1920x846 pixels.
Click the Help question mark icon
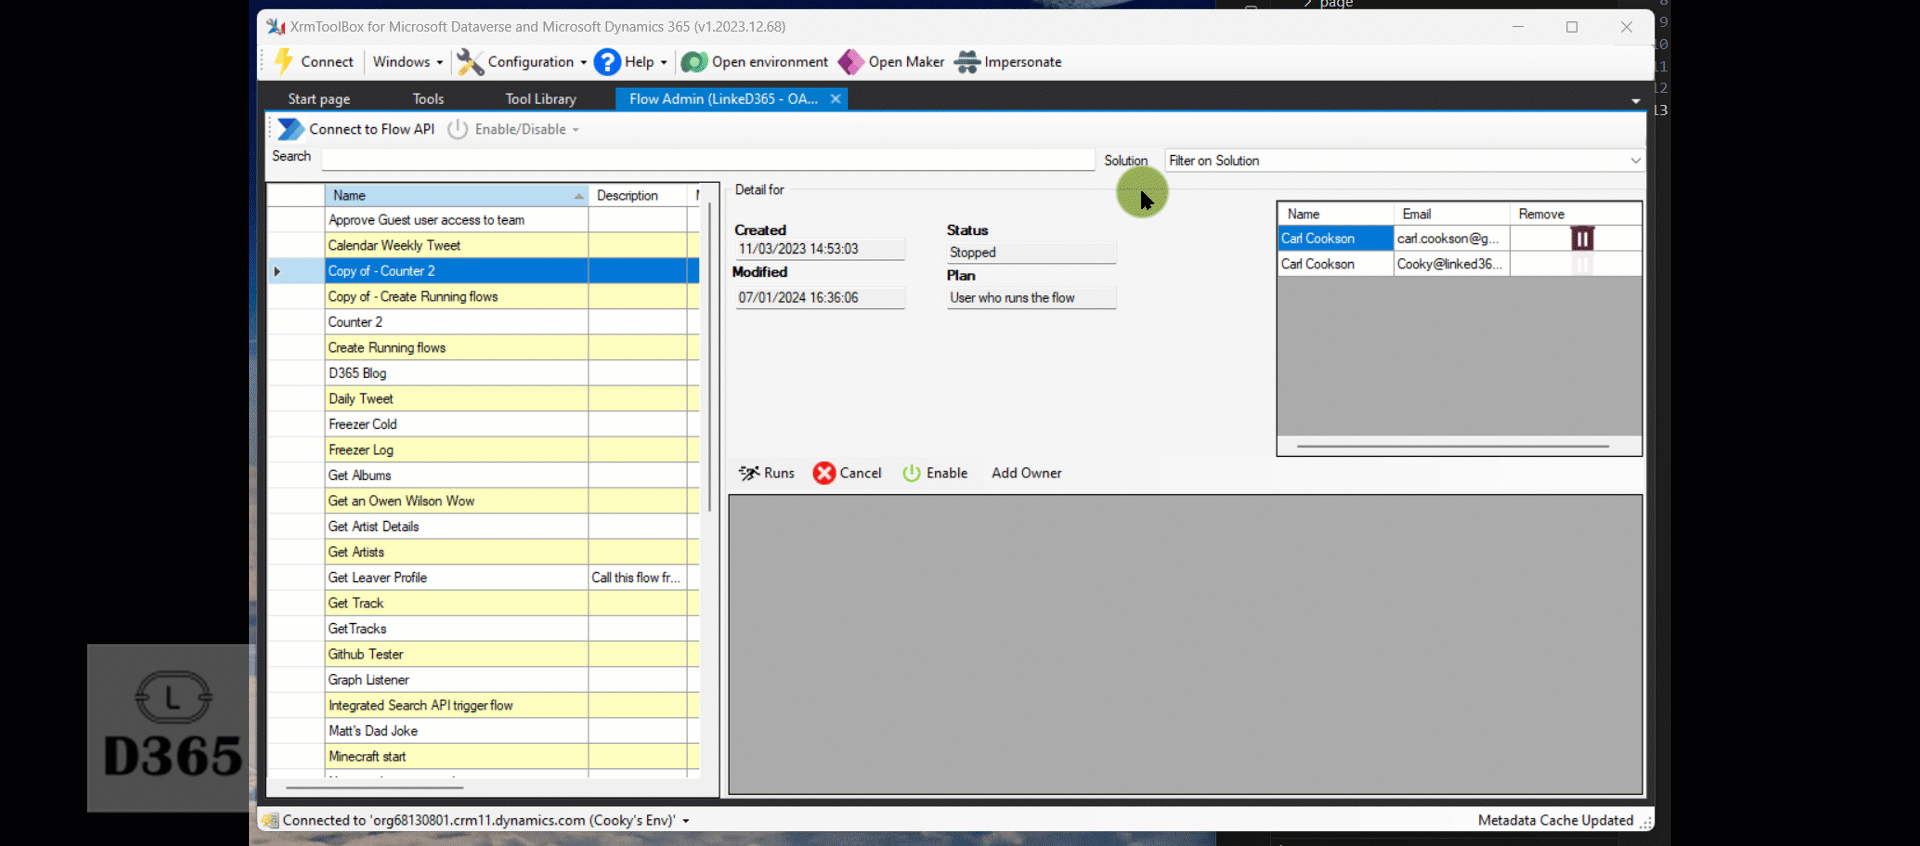pyautogui.click(x=607, y=62)
